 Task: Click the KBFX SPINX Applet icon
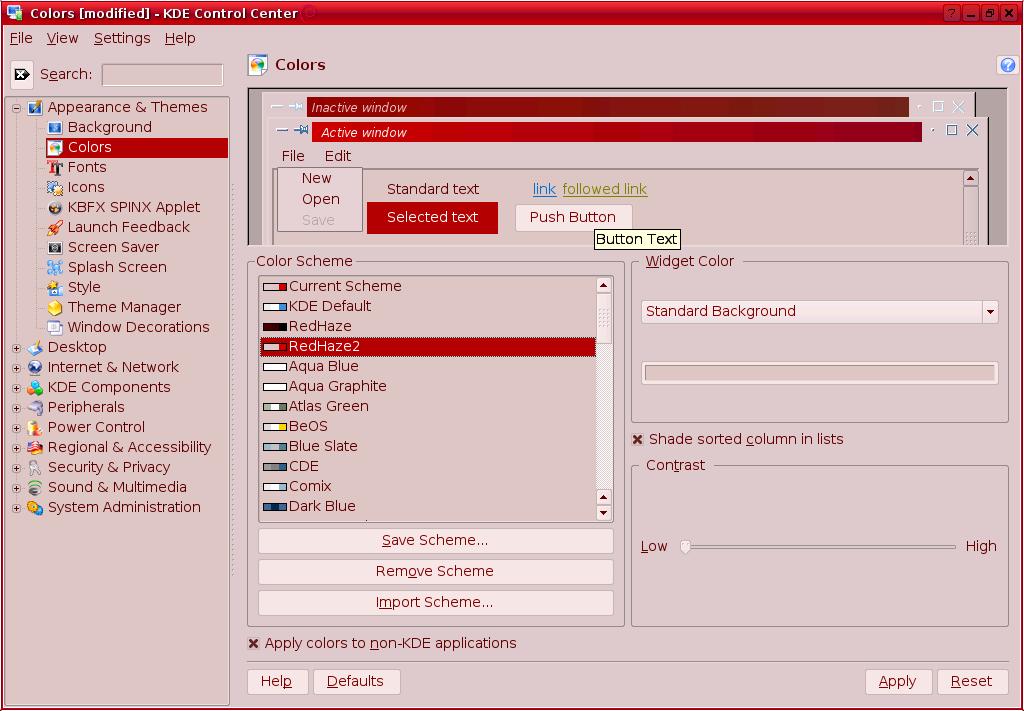coord(55,208)
